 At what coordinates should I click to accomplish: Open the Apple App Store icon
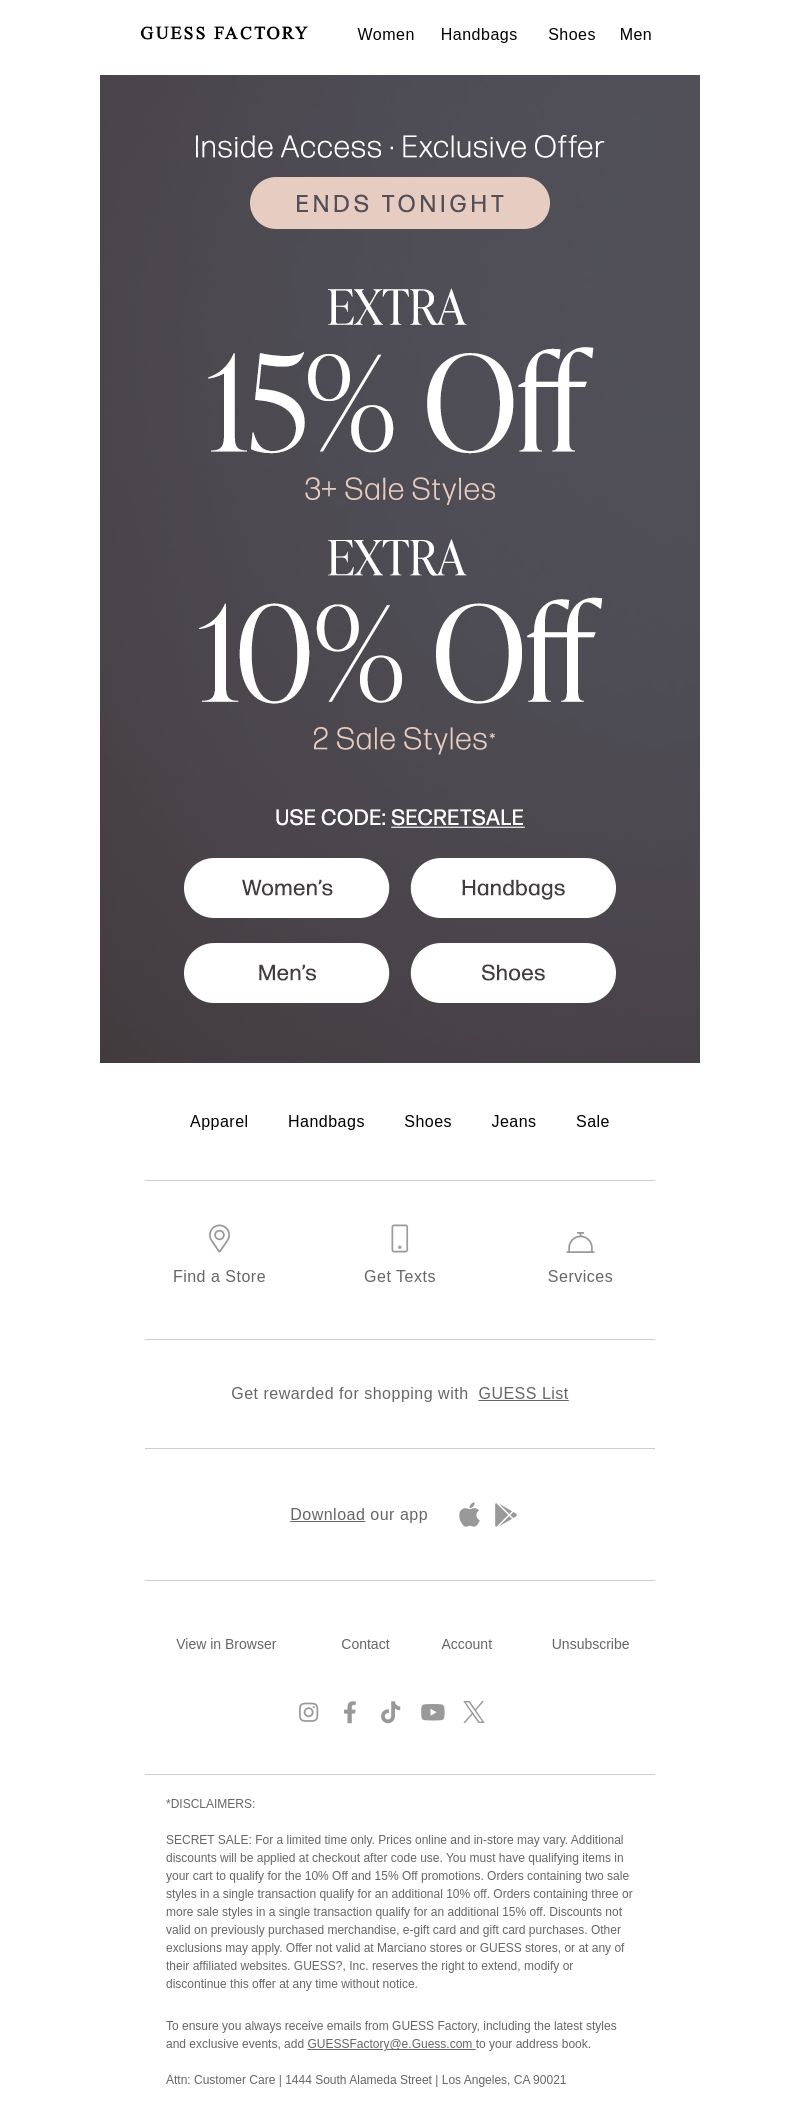tap(469, 1514)
